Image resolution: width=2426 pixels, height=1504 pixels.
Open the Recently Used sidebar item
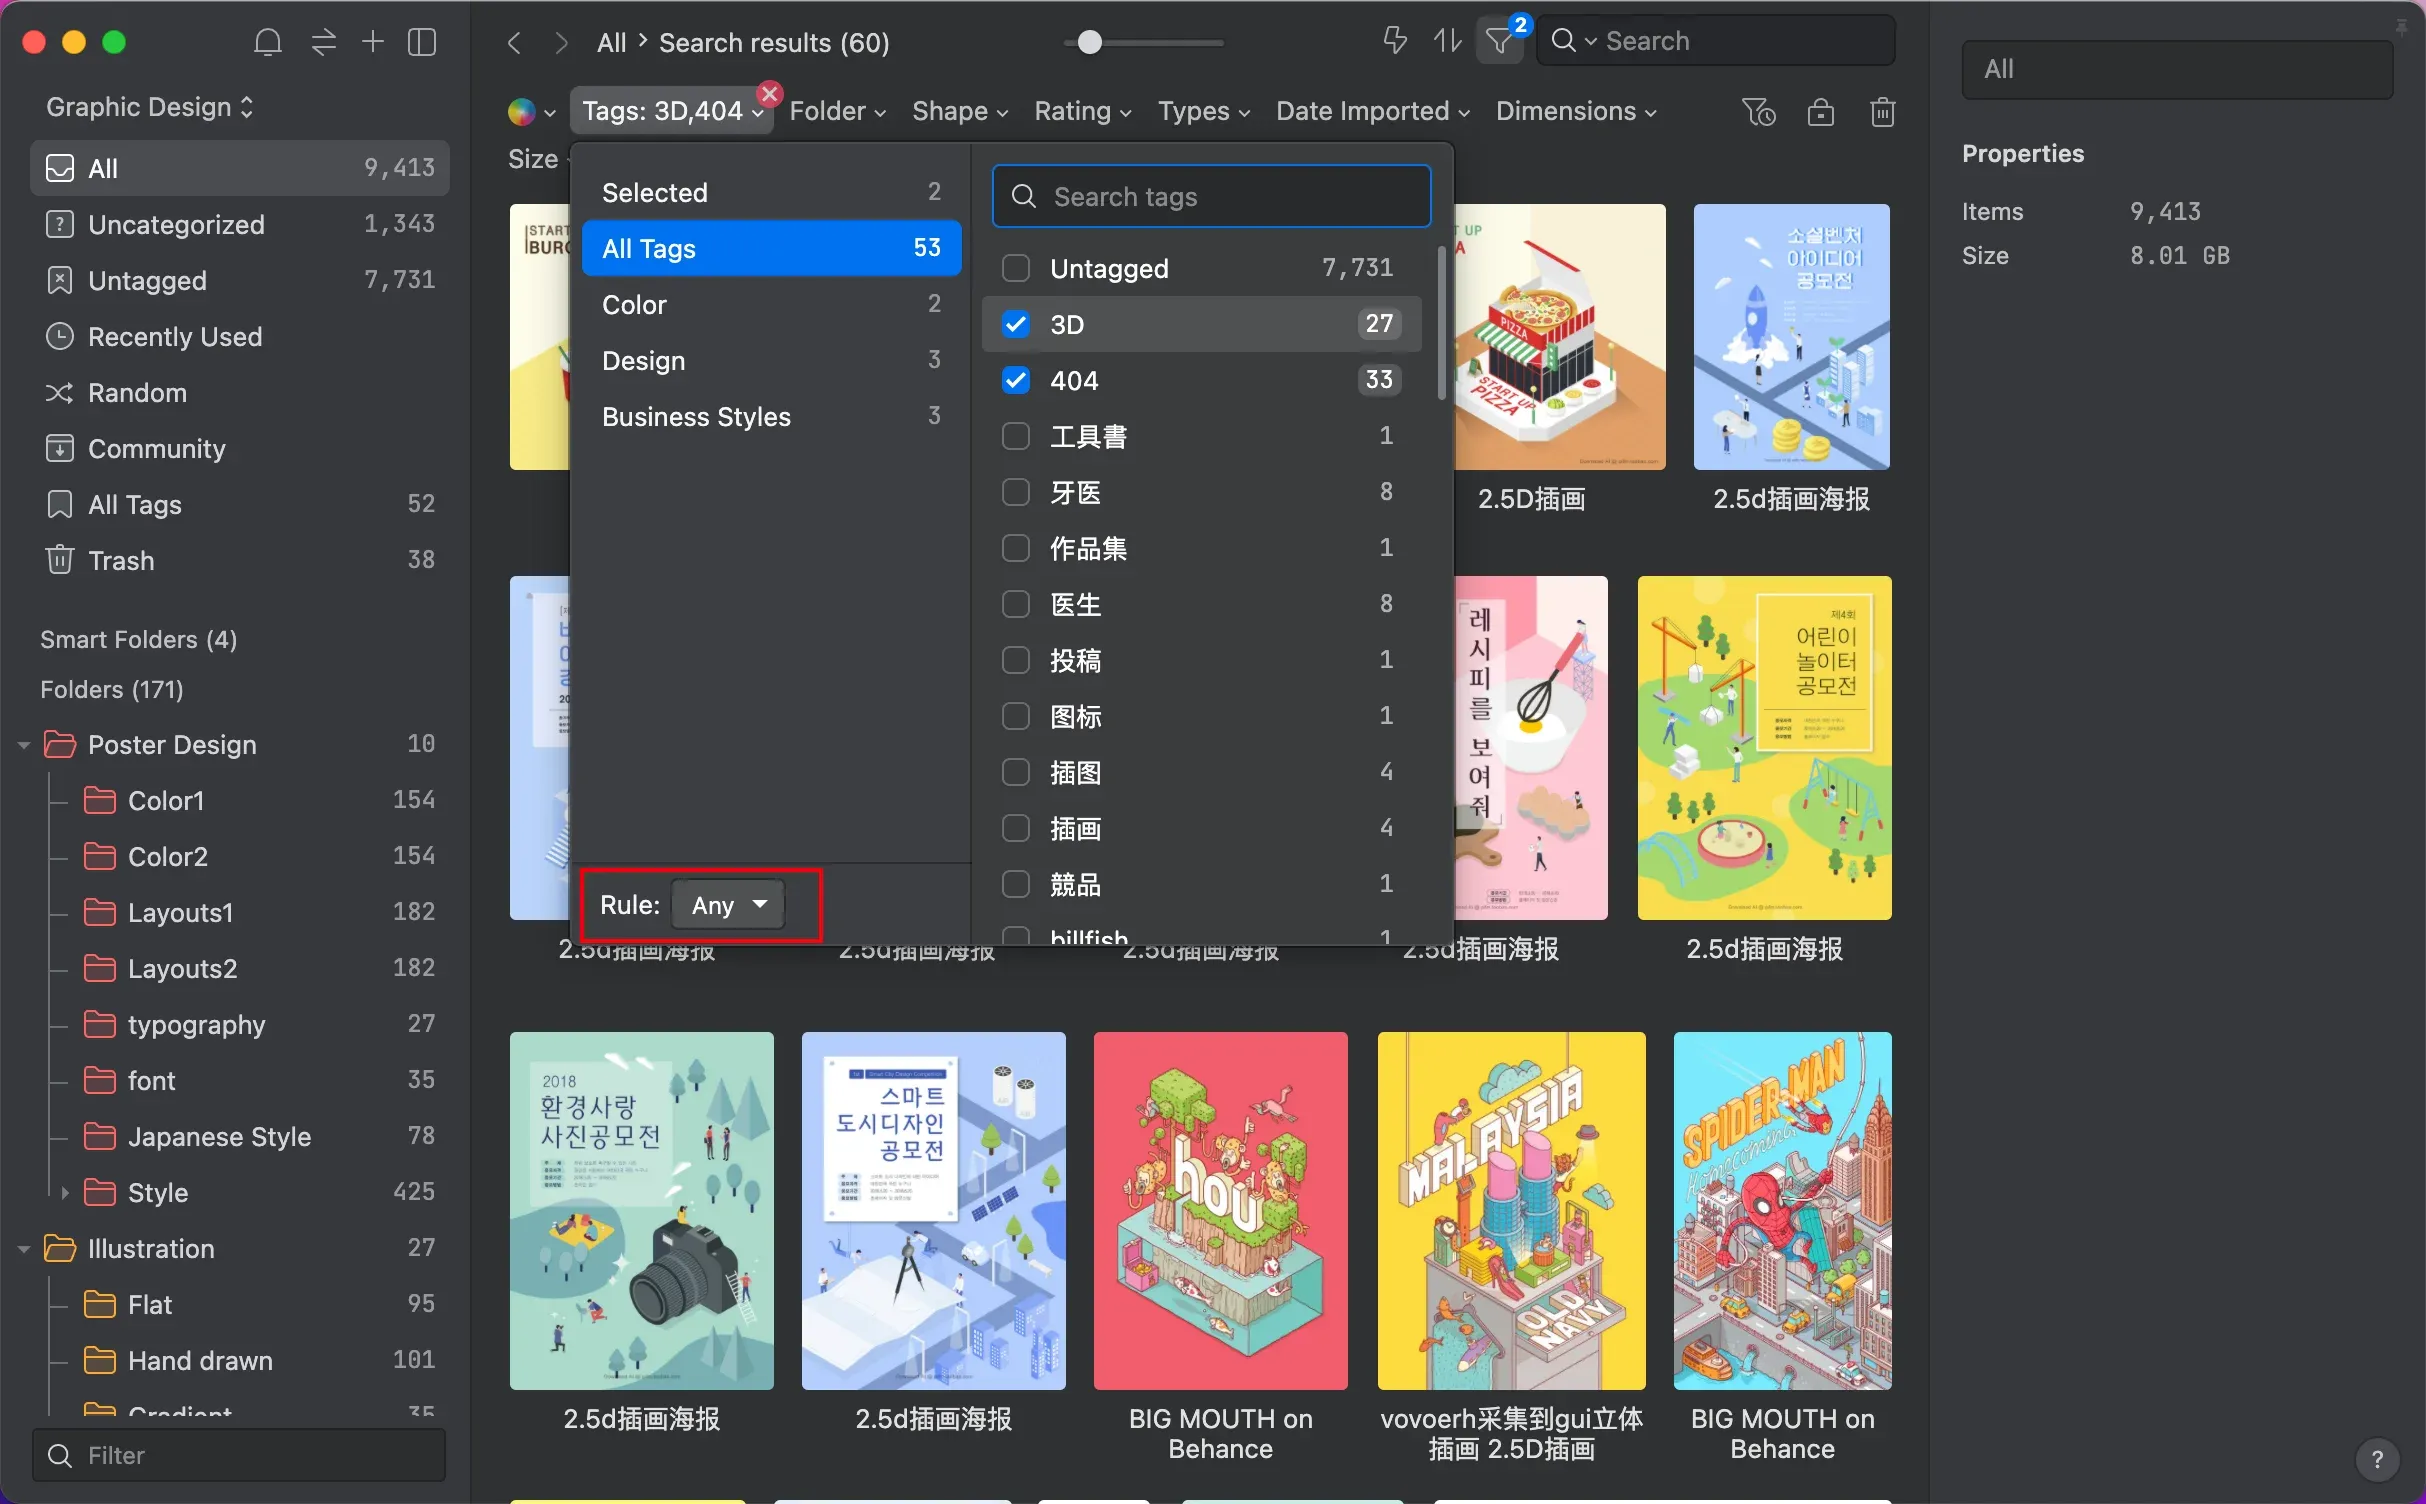click(x=175, y=337)
